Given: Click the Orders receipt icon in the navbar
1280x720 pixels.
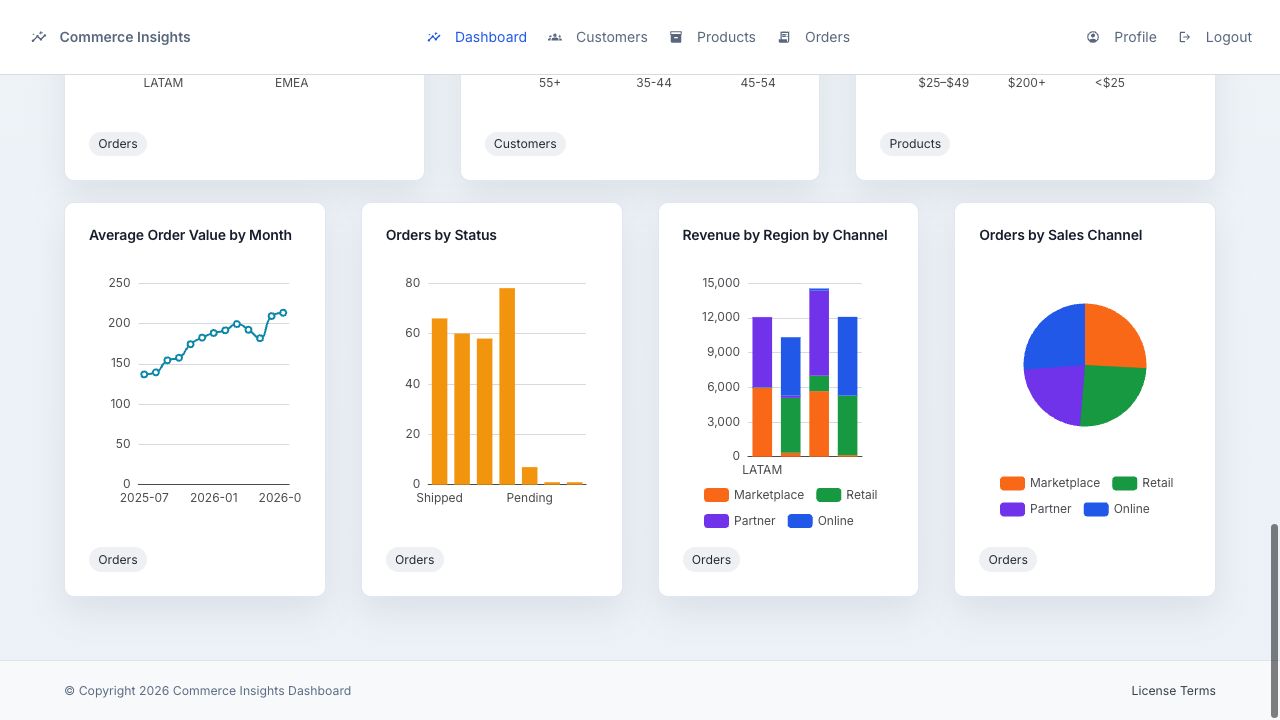Looking at the screenshot, I should click(x=784, y=37).
